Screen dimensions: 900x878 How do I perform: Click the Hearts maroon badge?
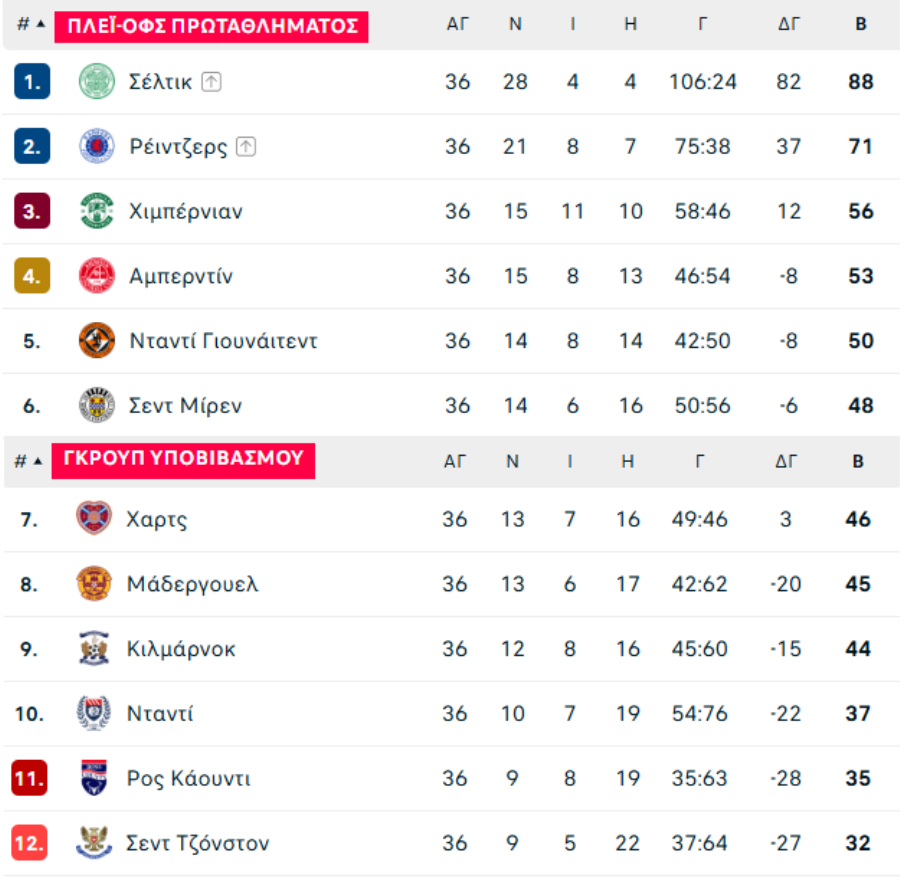[94, 518]
